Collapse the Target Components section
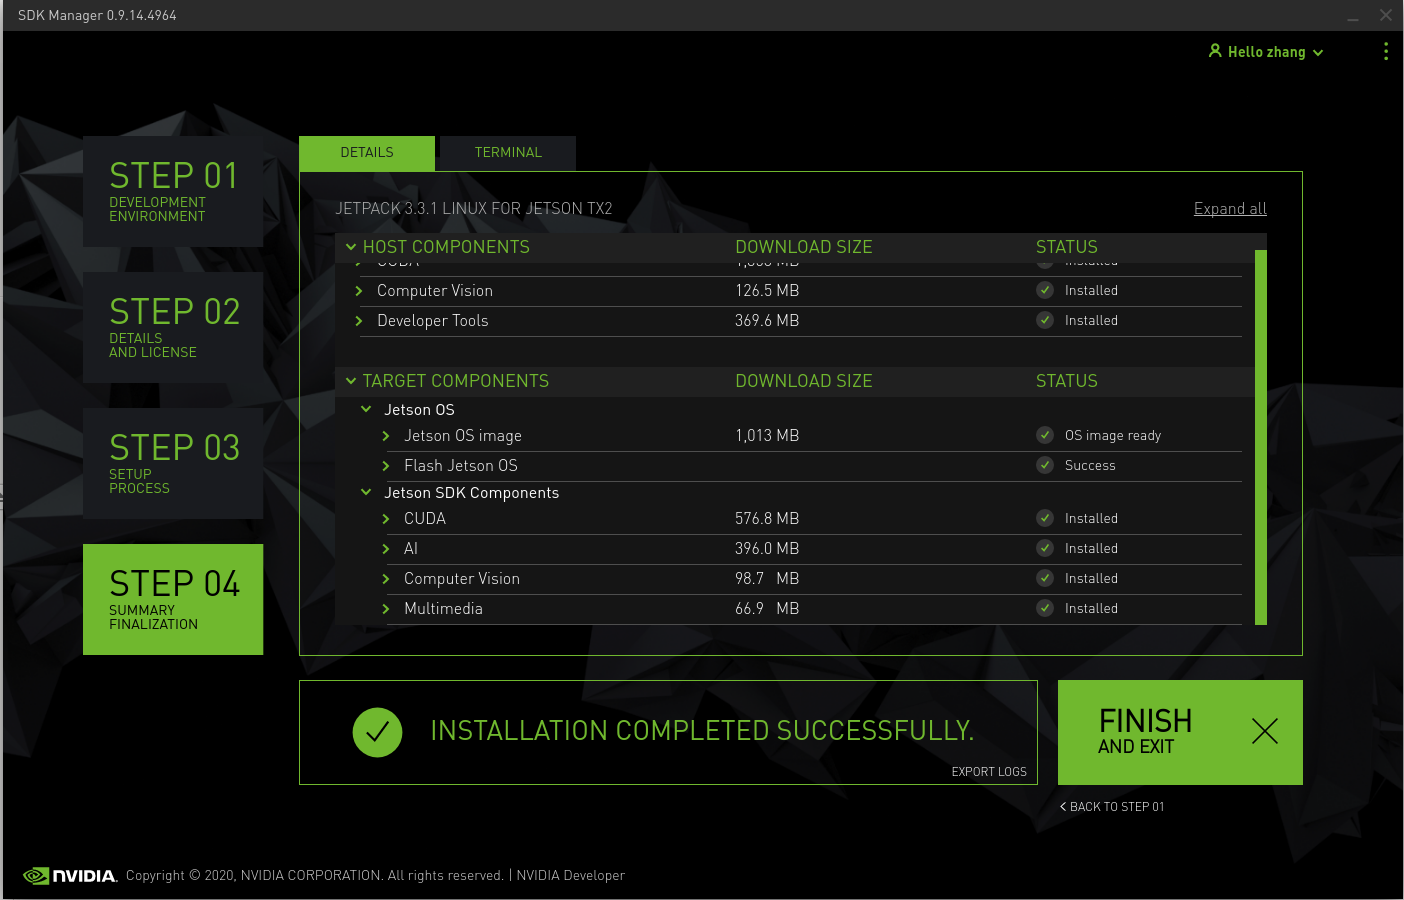 tap(351, 381)
